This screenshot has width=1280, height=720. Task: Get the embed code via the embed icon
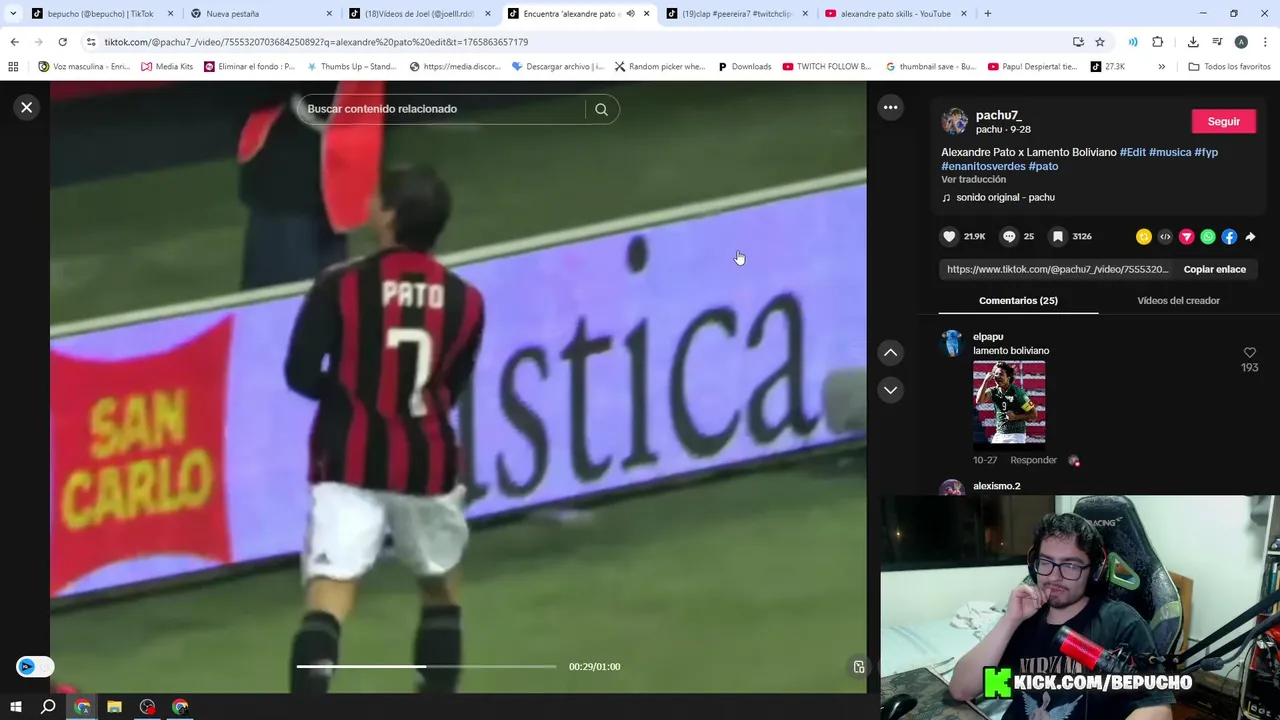[1165, 237]
